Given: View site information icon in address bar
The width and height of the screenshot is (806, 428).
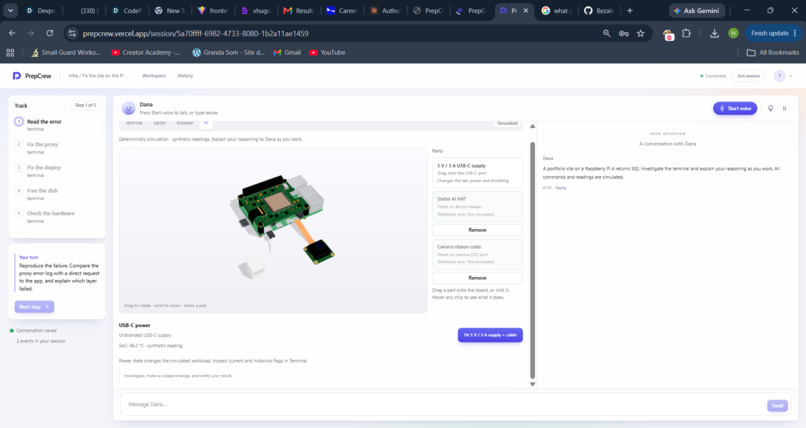Looking at the screenshot, I should (x=72, y=33).
